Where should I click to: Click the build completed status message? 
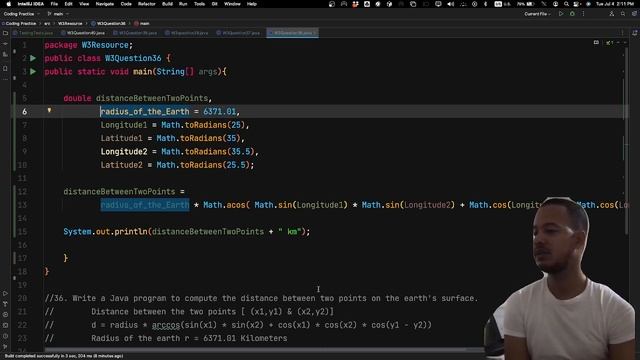coord(64,356)
